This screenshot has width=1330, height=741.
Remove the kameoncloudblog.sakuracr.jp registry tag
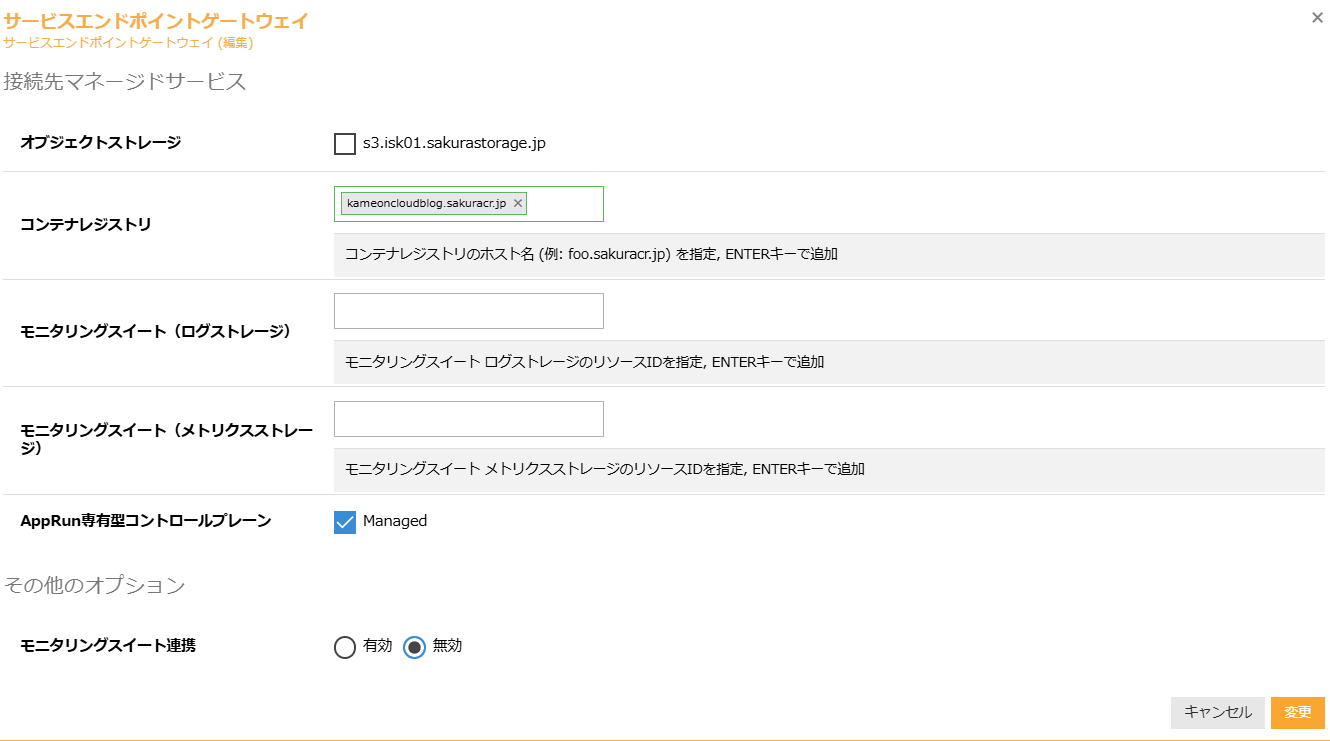(518, 203)
